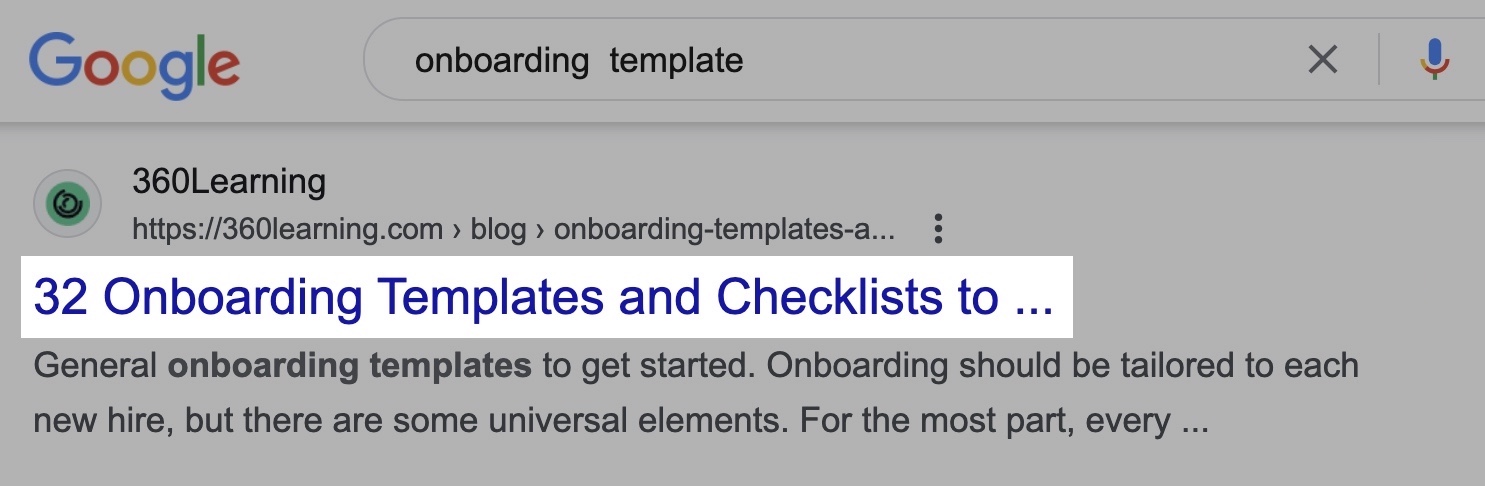
Task: Click the onboarding-templates-a... breadcrumb segment
Action: (724, 230)
